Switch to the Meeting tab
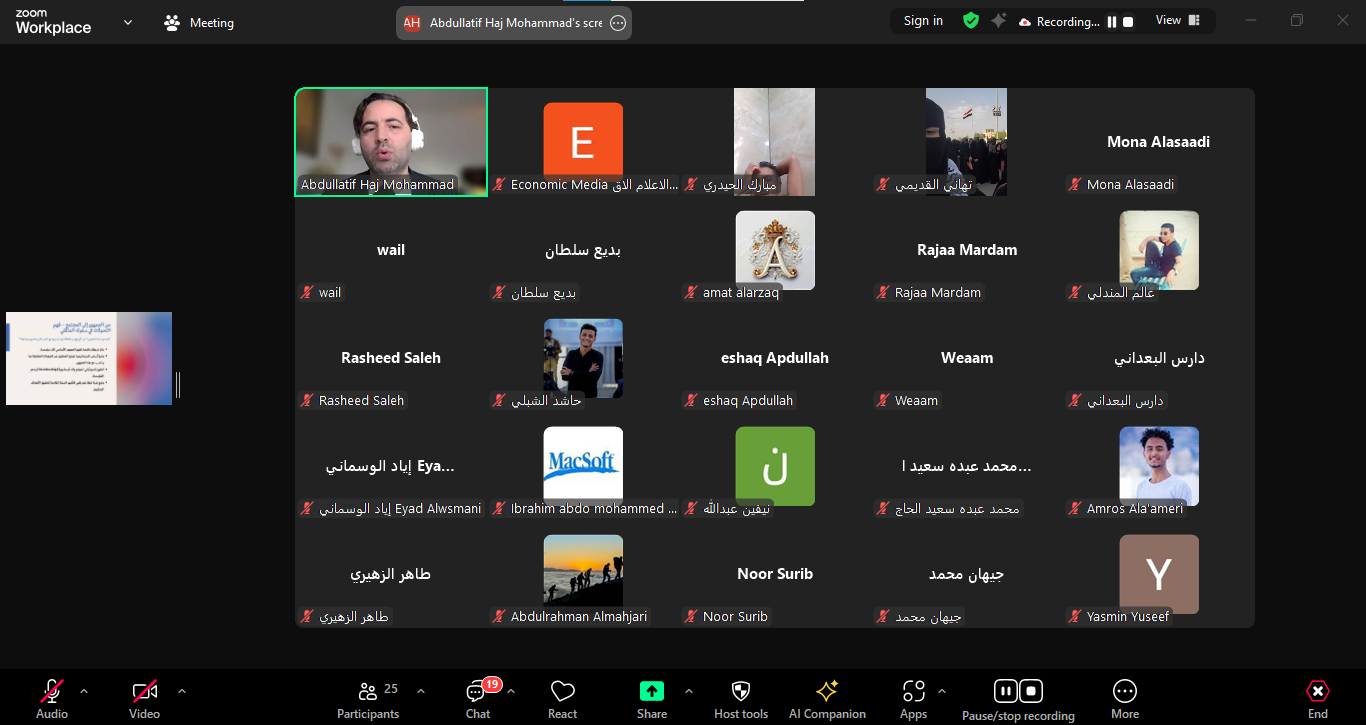Screen dimensions: 1366x725 199,22
